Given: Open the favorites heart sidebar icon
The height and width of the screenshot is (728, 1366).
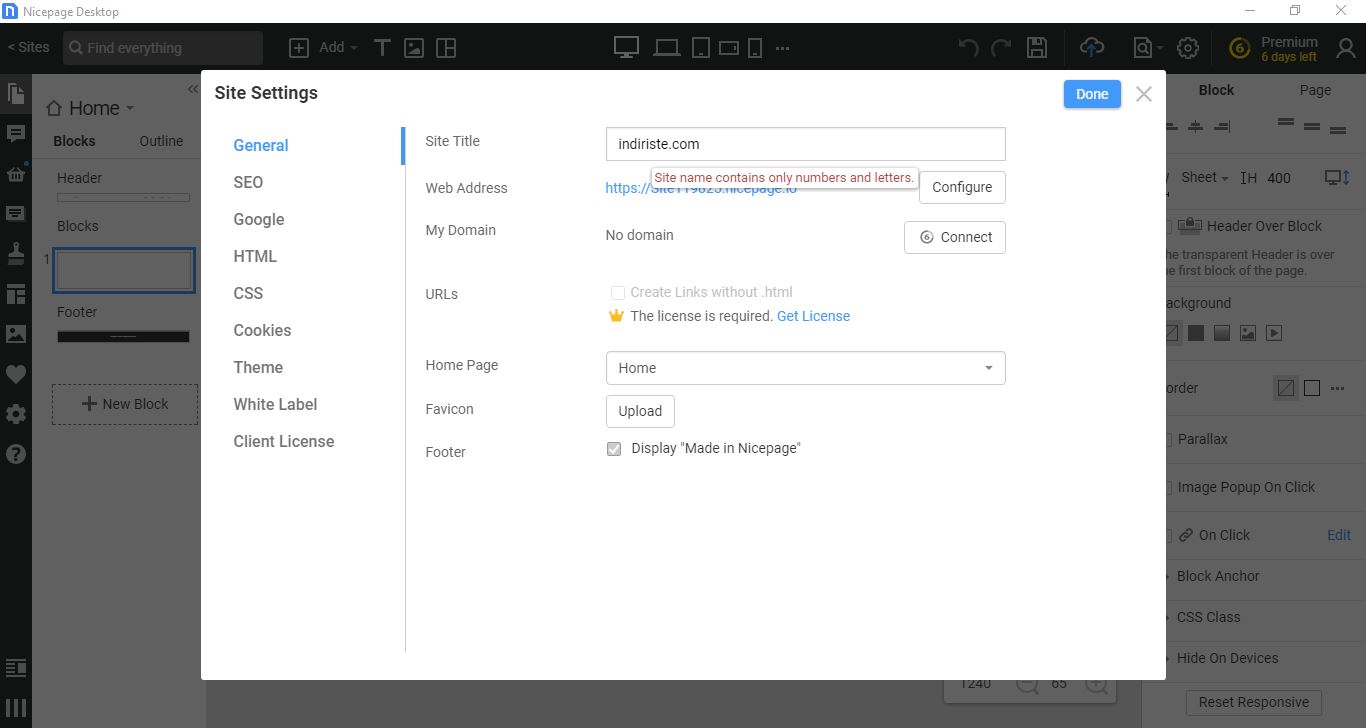Looking at the screenshot, I should [x=16, y=374].
